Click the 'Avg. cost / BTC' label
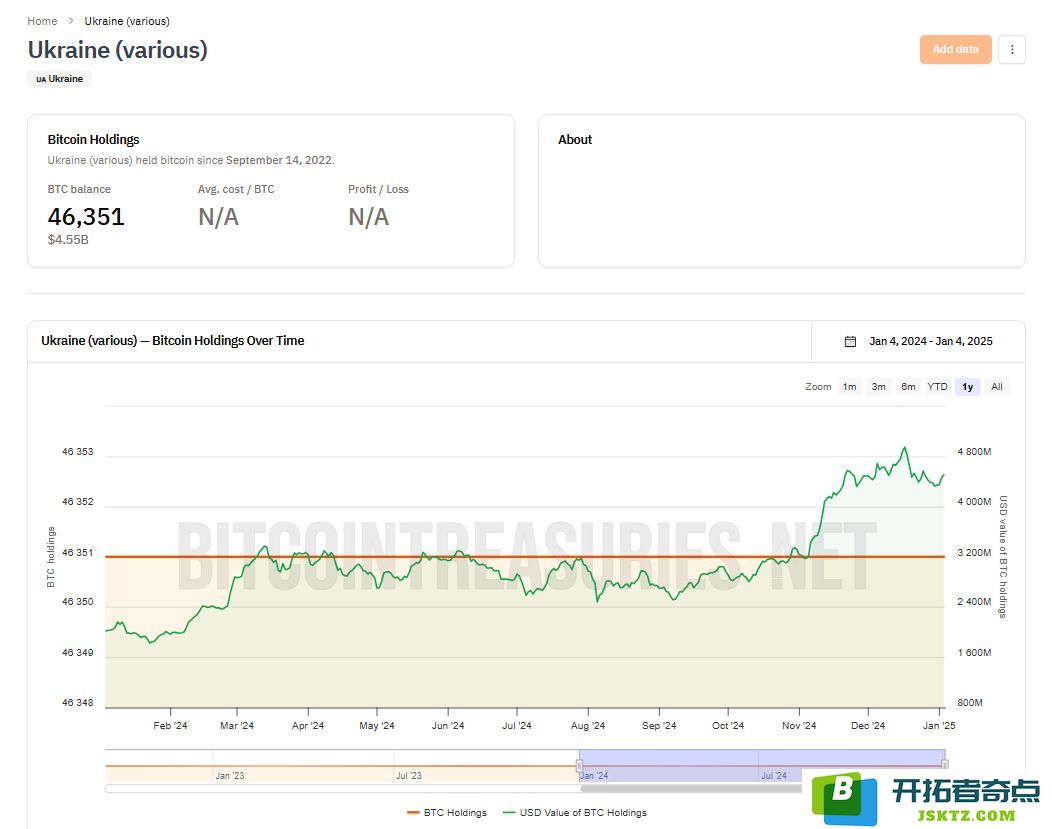 pos(236,189)
